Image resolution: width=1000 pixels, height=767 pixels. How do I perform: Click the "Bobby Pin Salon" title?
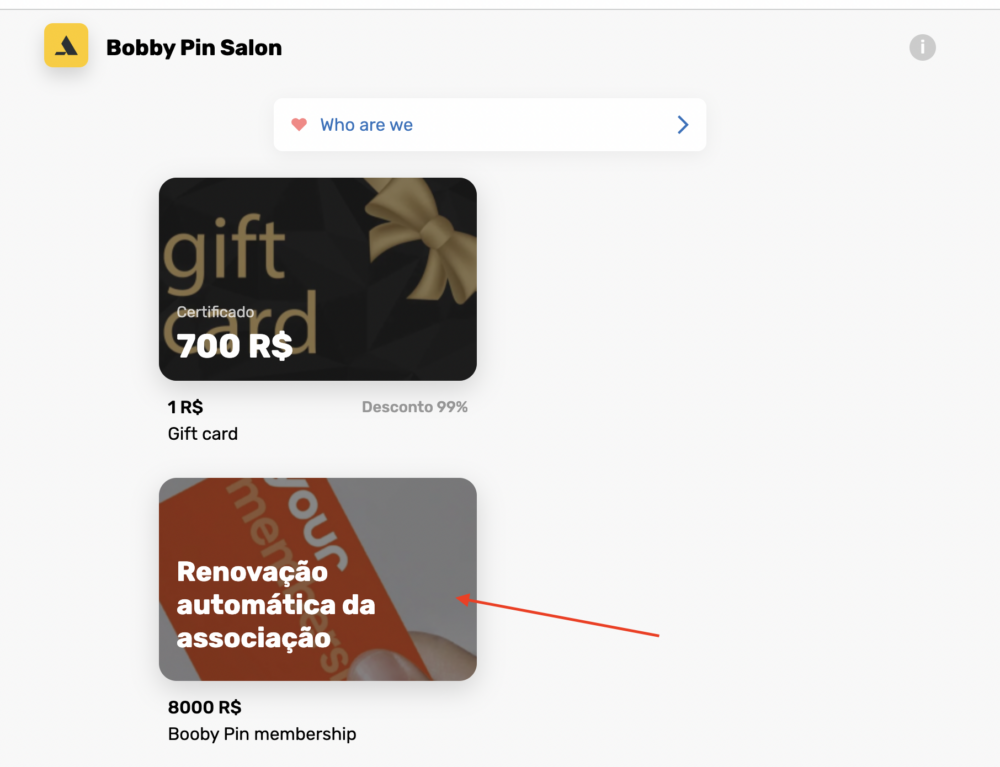(x=194, y=48)
